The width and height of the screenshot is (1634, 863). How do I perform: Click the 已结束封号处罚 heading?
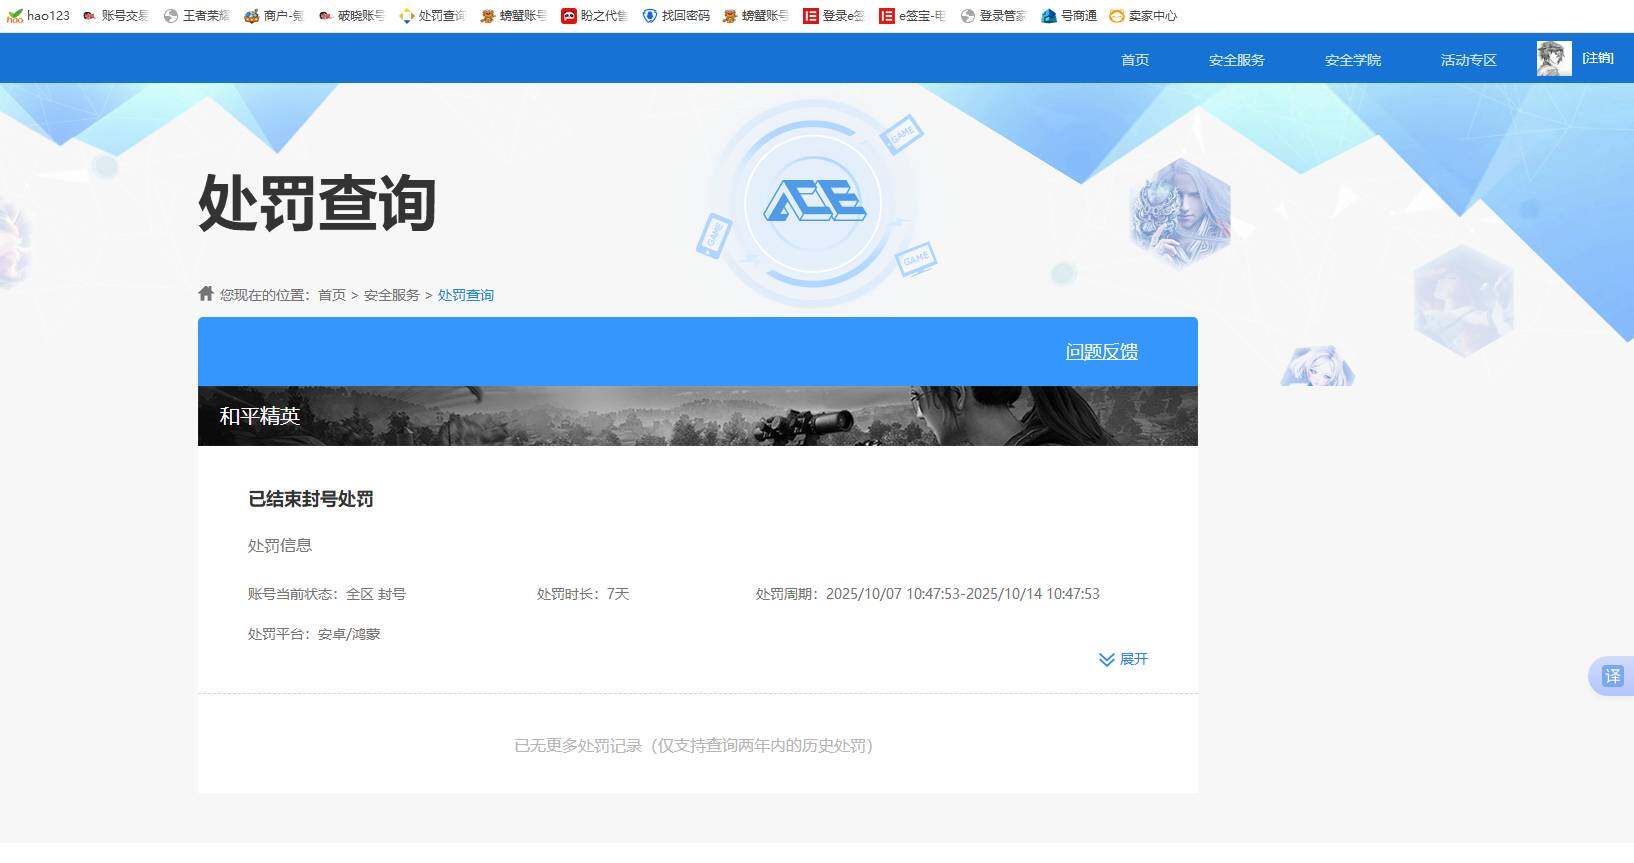[311, 499]
